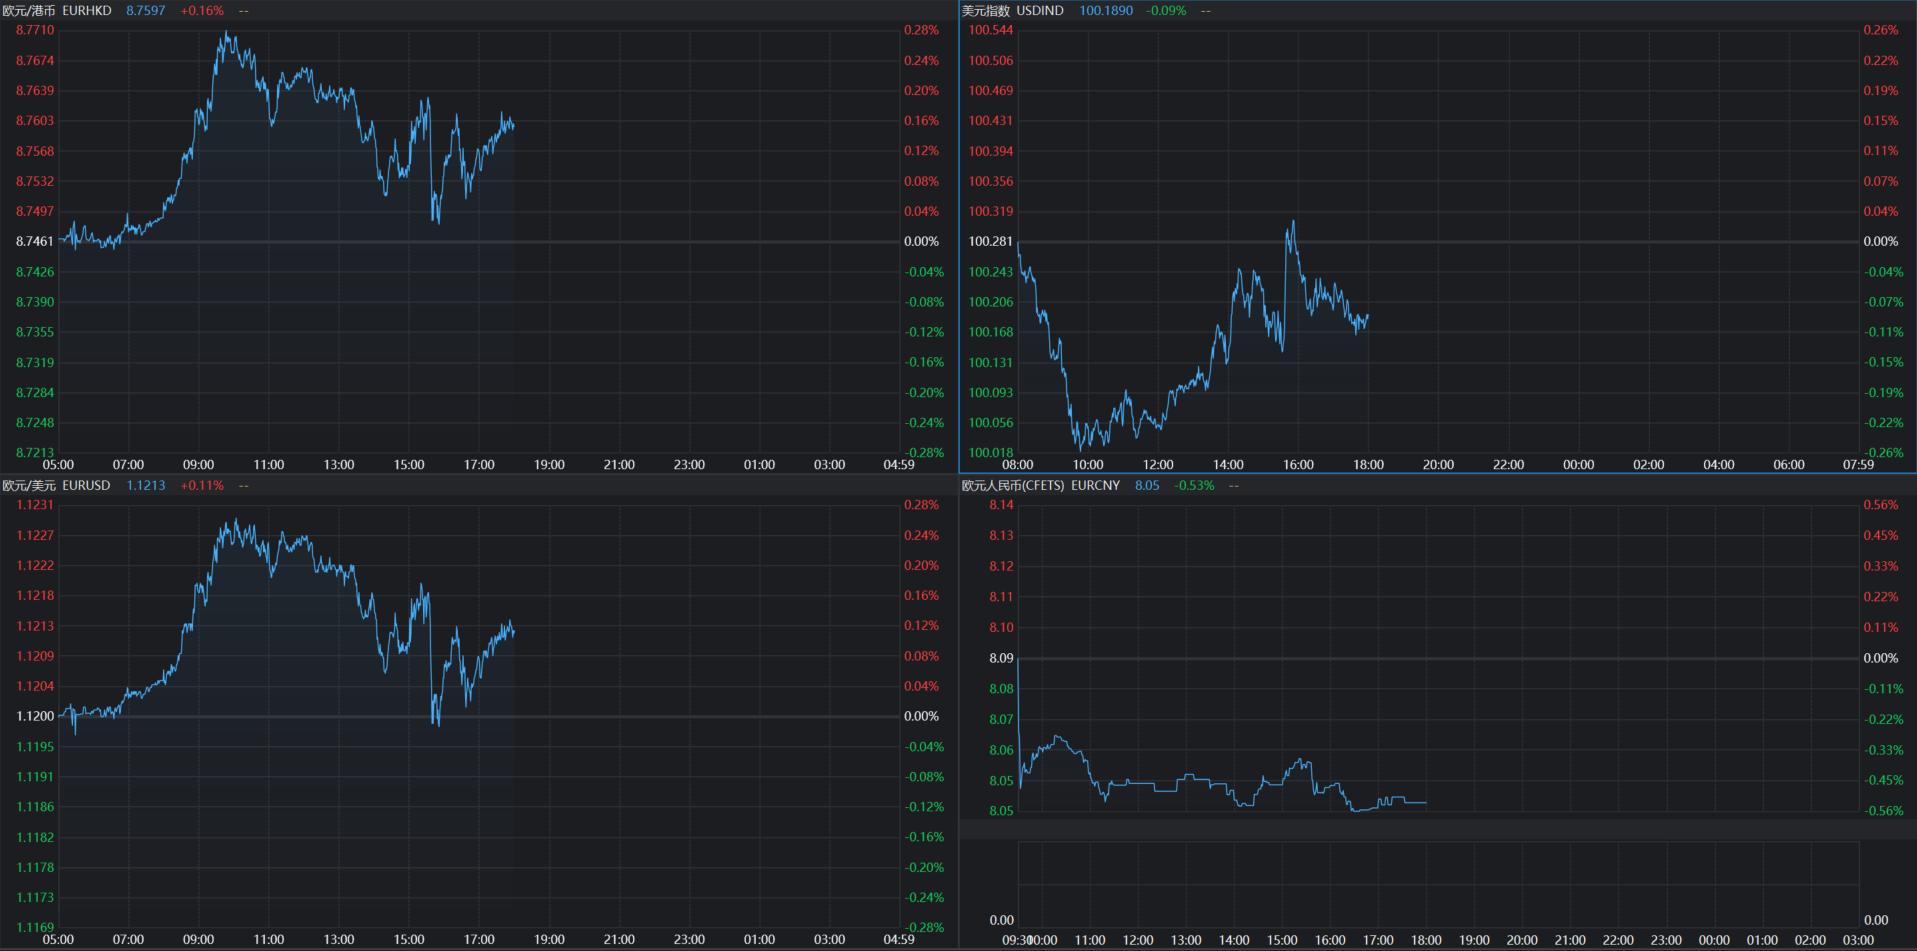The height and width of the screenshot is (951, 1917).
Task: Click the USDIND intraday price line spike
Action: pos(1293,223)
